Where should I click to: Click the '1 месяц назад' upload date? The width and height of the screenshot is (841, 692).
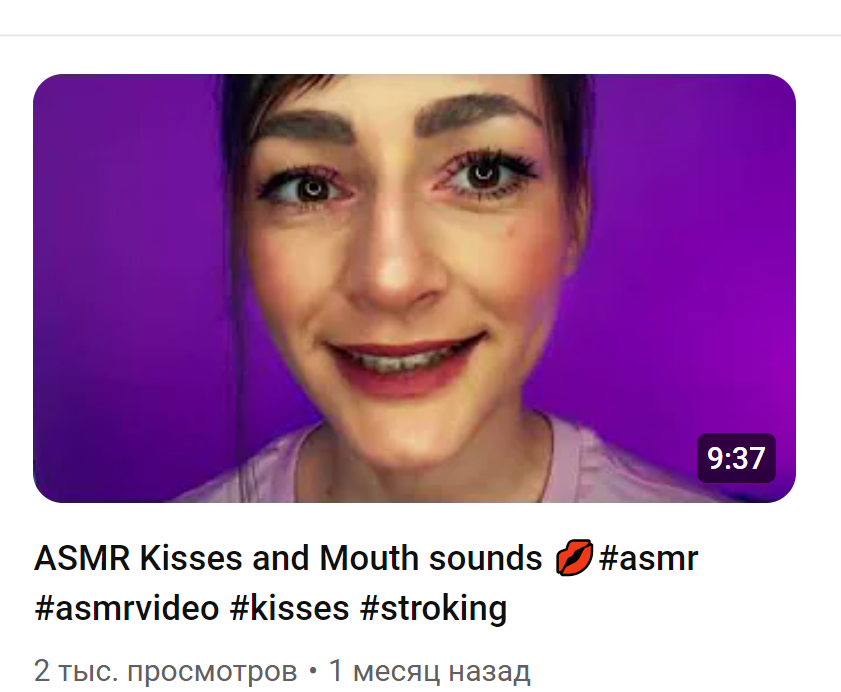click(430, 671)
